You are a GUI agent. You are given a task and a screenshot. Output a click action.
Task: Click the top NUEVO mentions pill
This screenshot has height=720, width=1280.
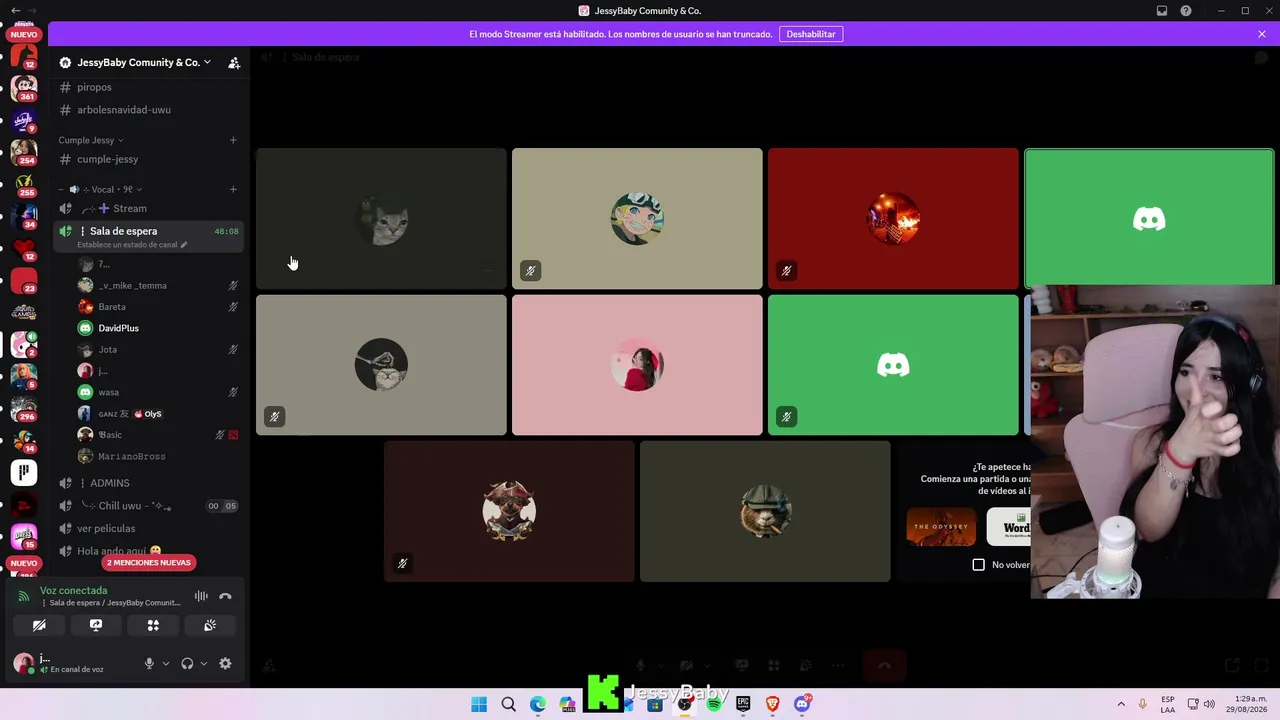tap(24, 34)
